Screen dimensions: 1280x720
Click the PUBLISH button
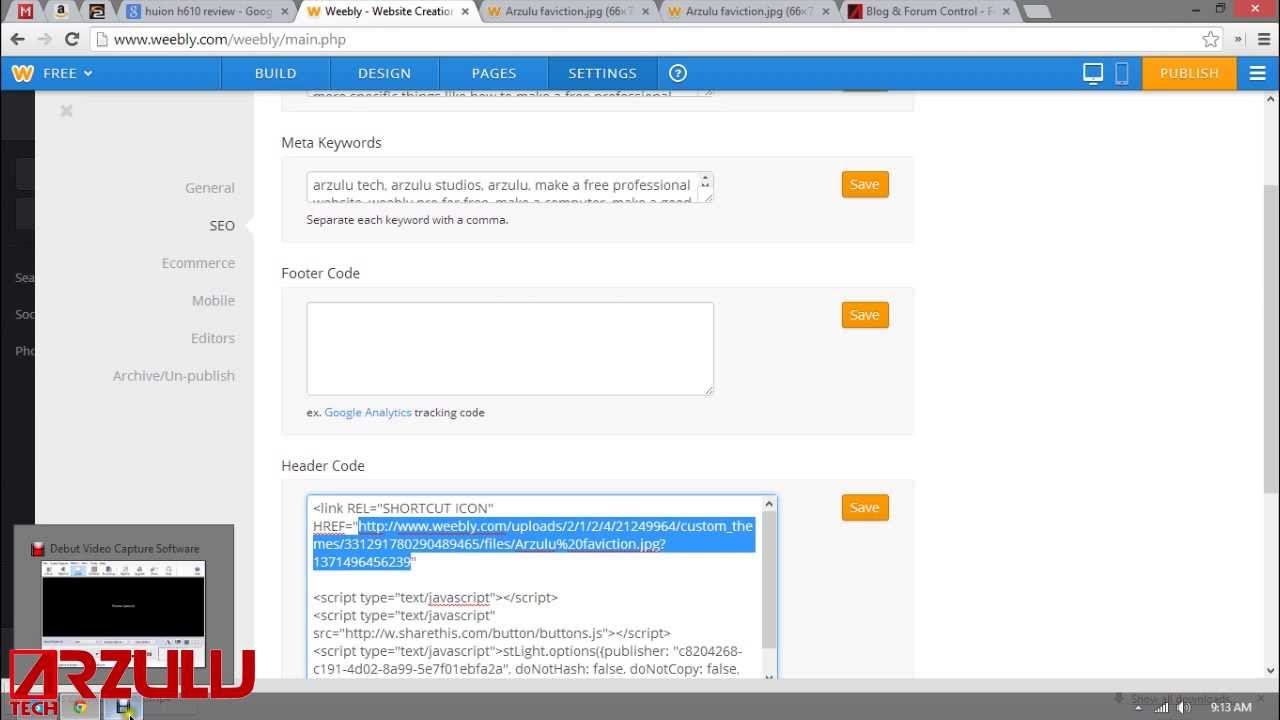click(x=1188, y=72)
